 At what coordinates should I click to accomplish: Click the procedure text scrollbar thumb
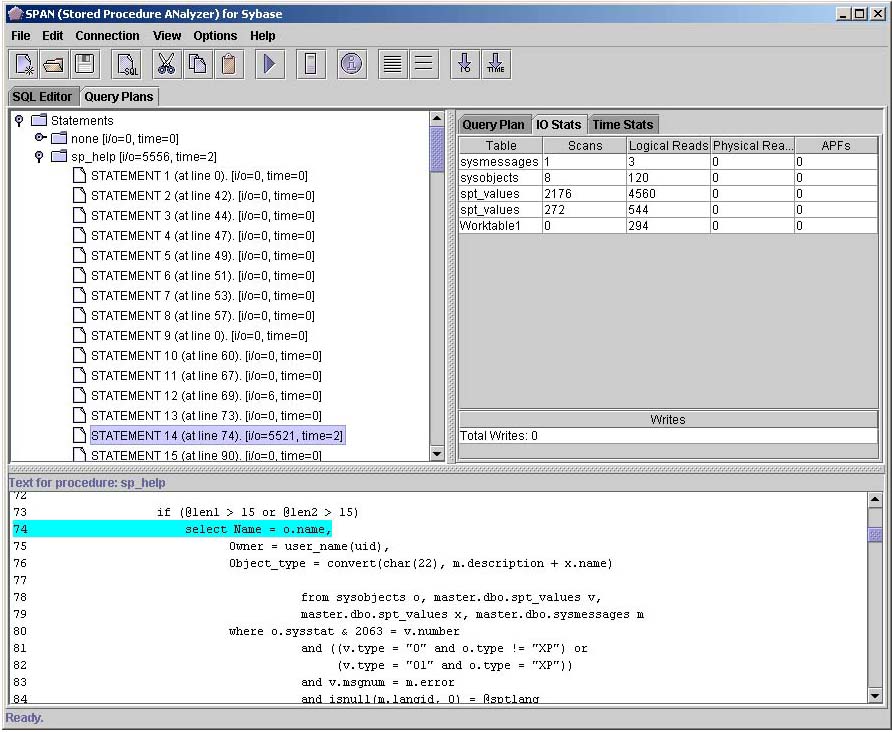[875, 535]
